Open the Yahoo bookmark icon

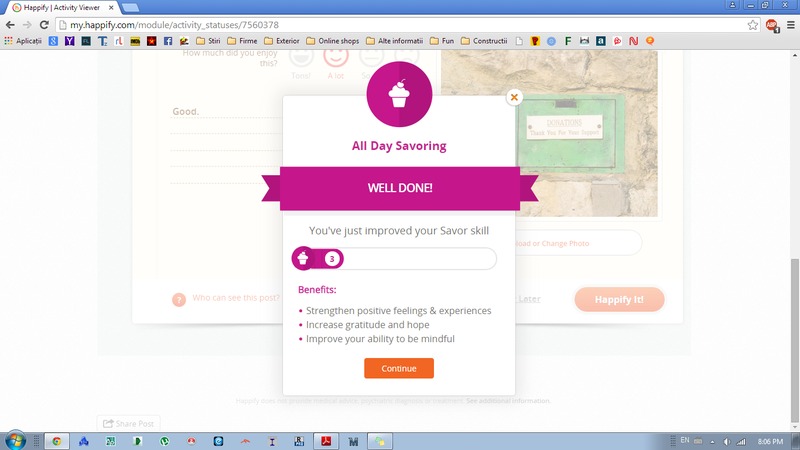tap(69, 41)
